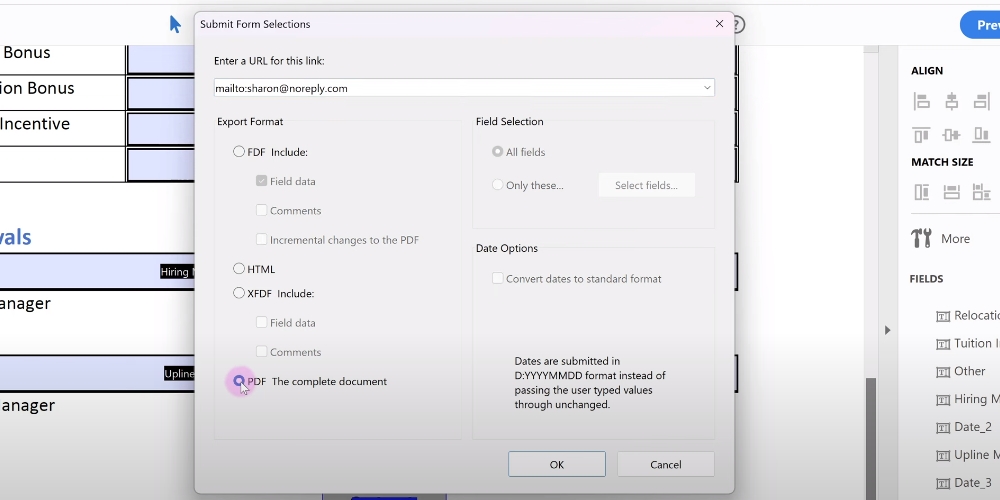The image size is (1000, 500).
Task: Click the align left edges icon
Action: [921, 101]
